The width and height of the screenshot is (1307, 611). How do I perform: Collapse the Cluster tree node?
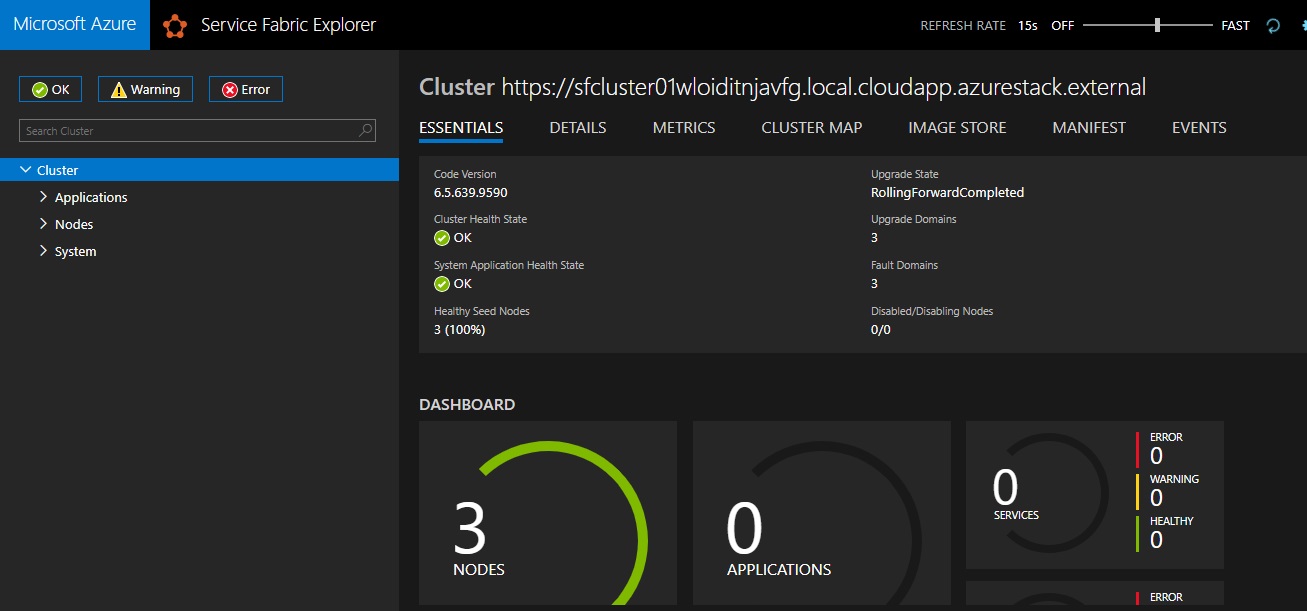tap(26, 170)
